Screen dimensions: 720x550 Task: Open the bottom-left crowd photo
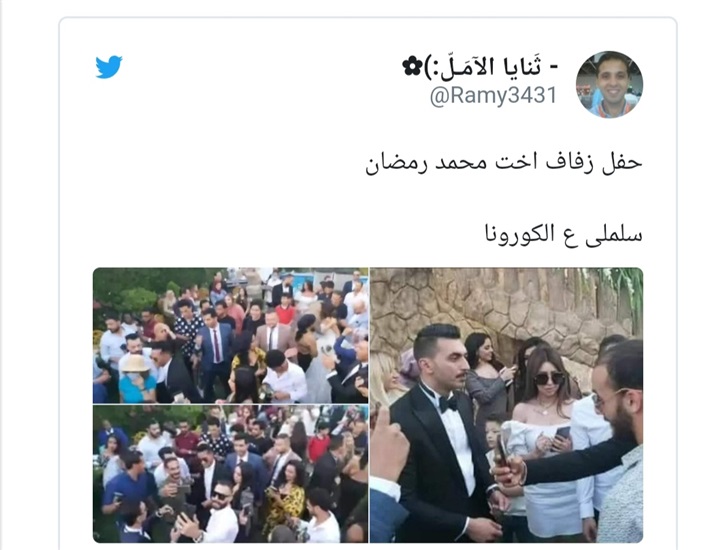point(231,474)
